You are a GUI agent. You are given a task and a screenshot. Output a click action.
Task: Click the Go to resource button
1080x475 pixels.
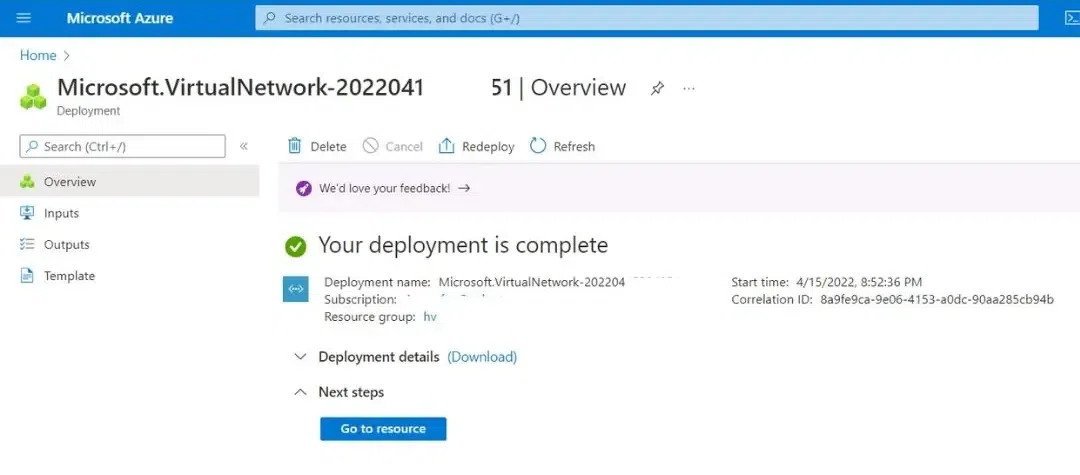tap(383, 428)
